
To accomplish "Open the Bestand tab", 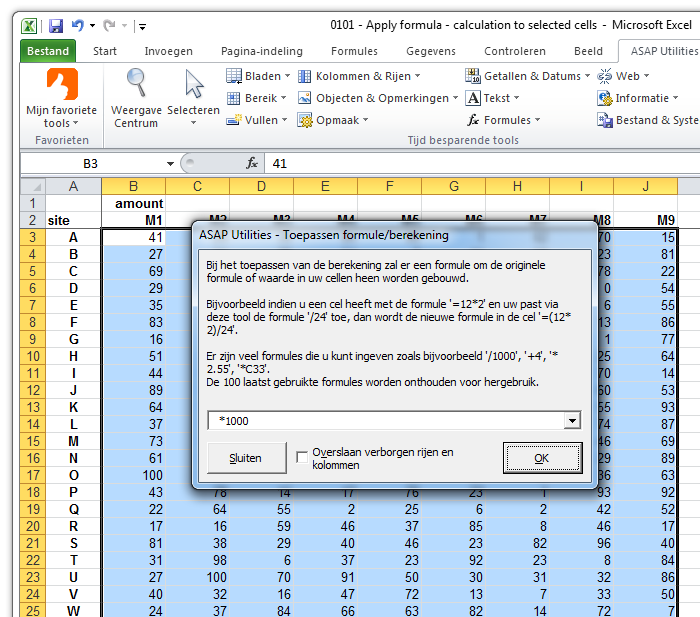I will click(x=48, y=51).
